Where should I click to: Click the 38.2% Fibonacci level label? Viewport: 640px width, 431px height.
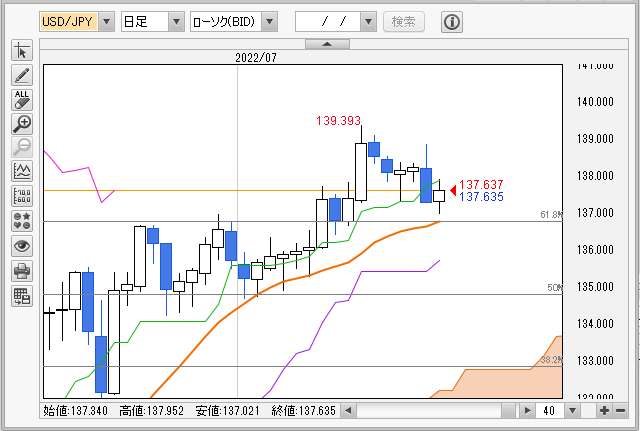(x=551, y=360)
